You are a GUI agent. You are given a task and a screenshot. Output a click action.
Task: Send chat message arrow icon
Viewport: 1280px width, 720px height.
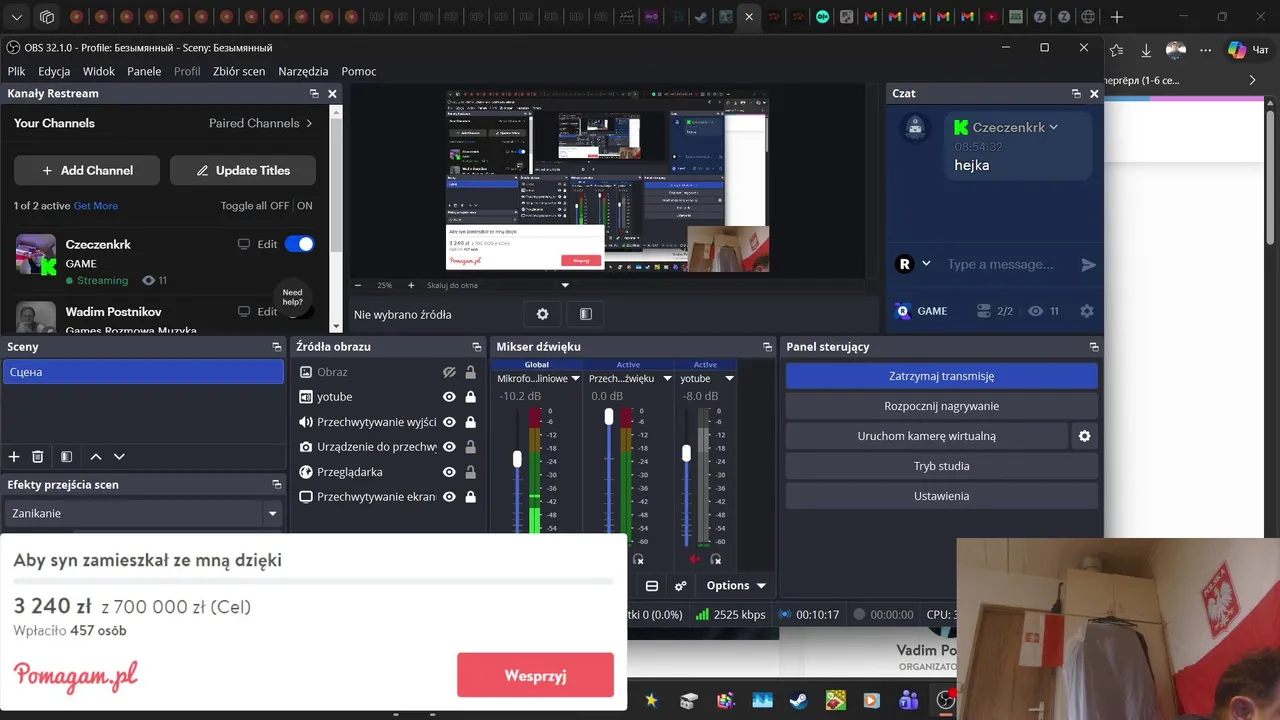tap(1089, 265)
